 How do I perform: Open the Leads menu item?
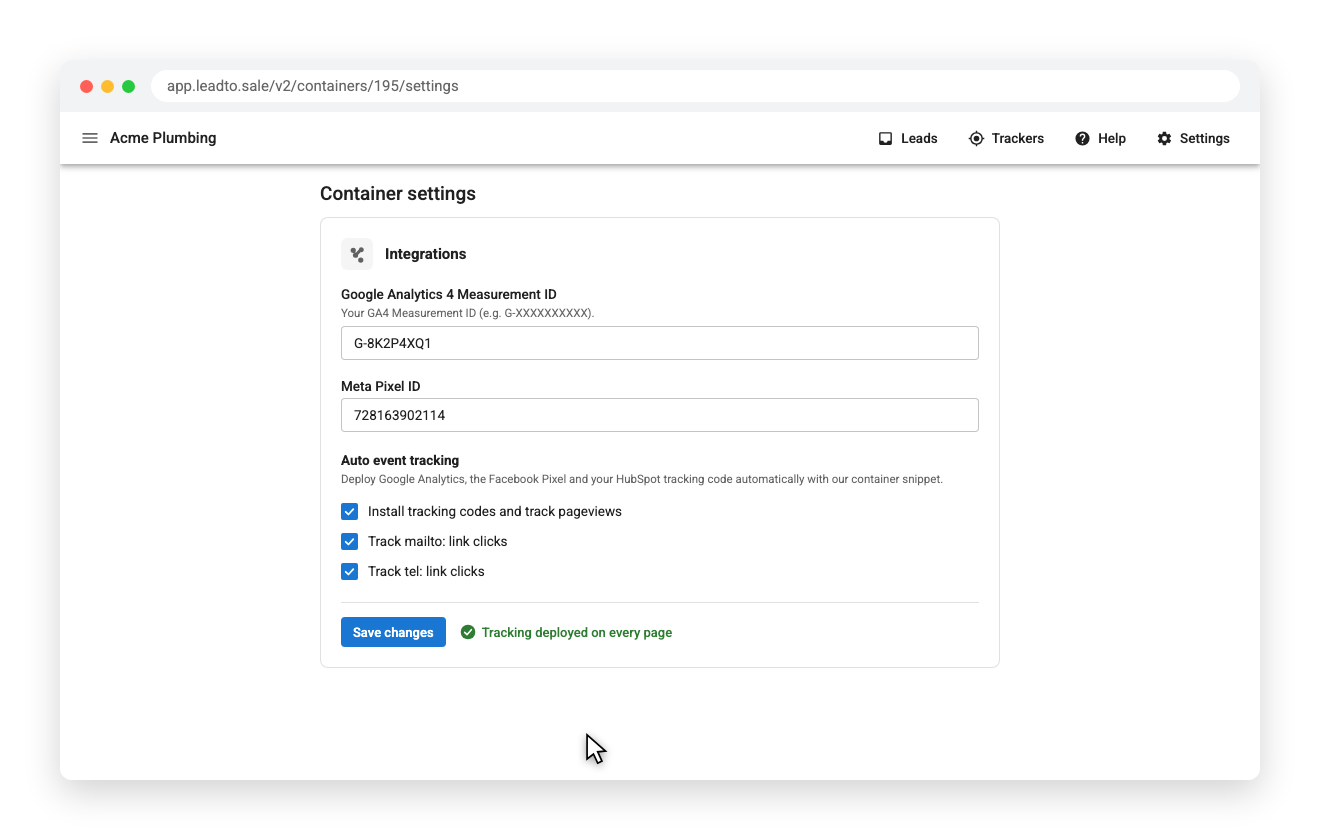[908, 139]
